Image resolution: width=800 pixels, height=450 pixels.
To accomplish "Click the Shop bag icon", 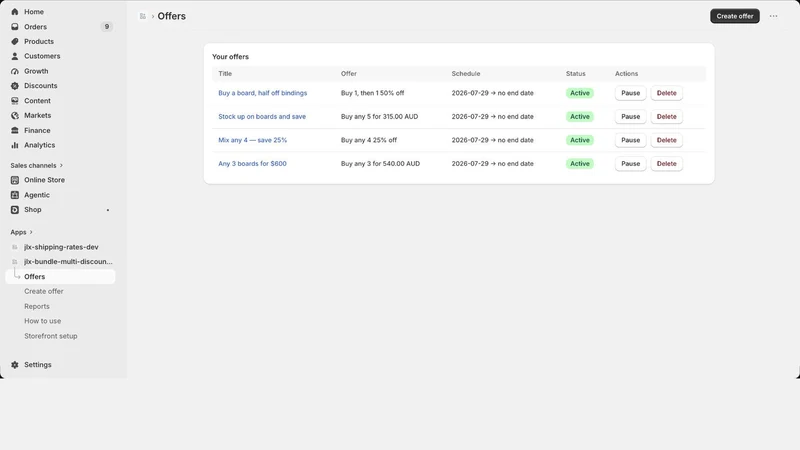I will [15, 210].
